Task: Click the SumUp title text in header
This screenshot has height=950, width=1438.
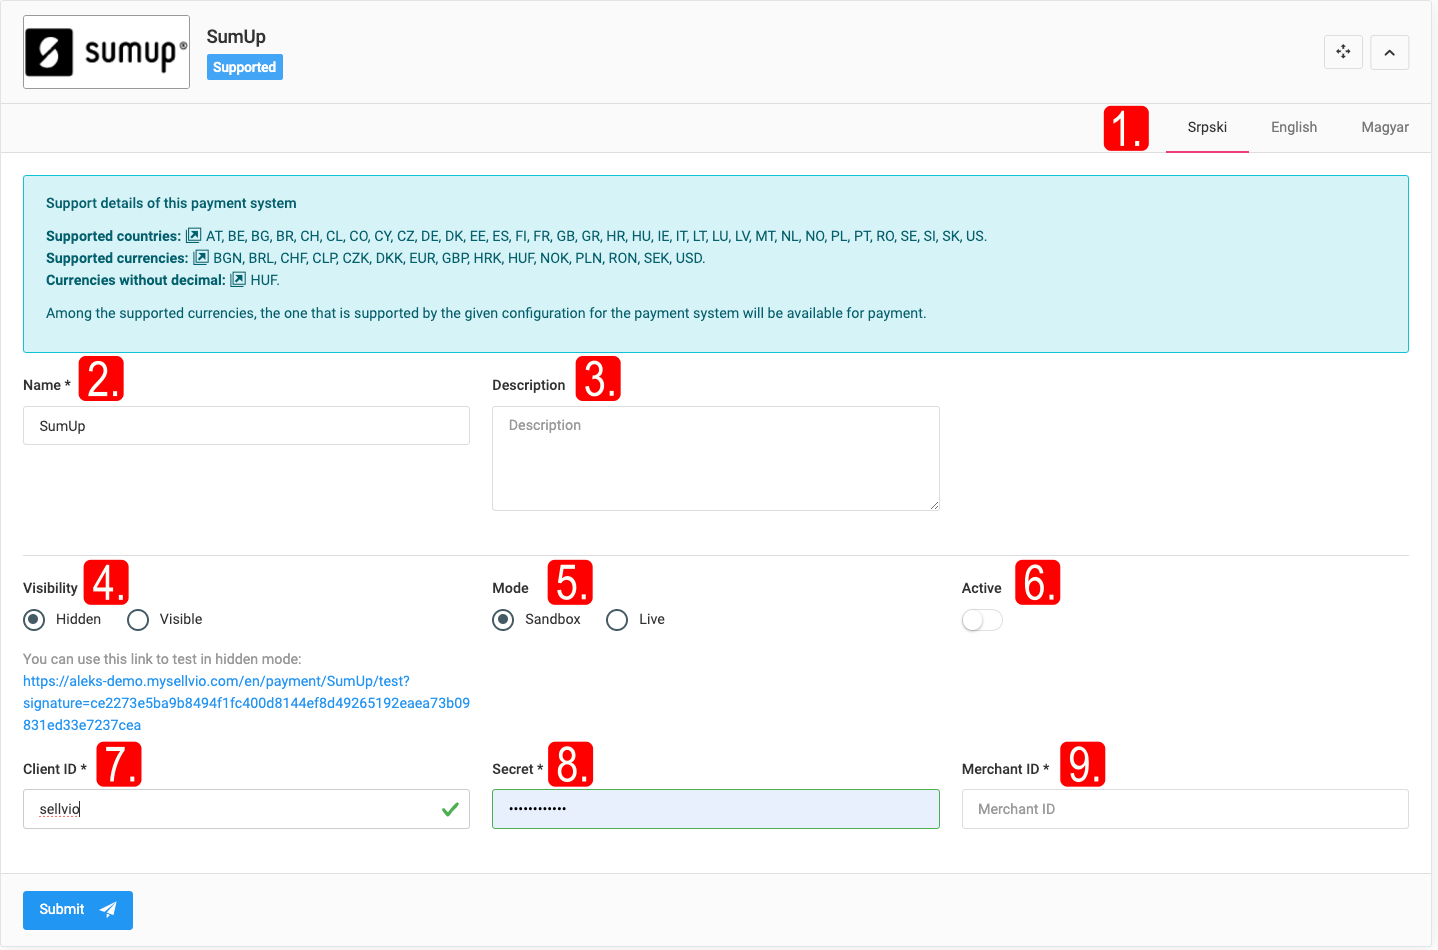Action: pyautogui.click(x=236, y=37)
